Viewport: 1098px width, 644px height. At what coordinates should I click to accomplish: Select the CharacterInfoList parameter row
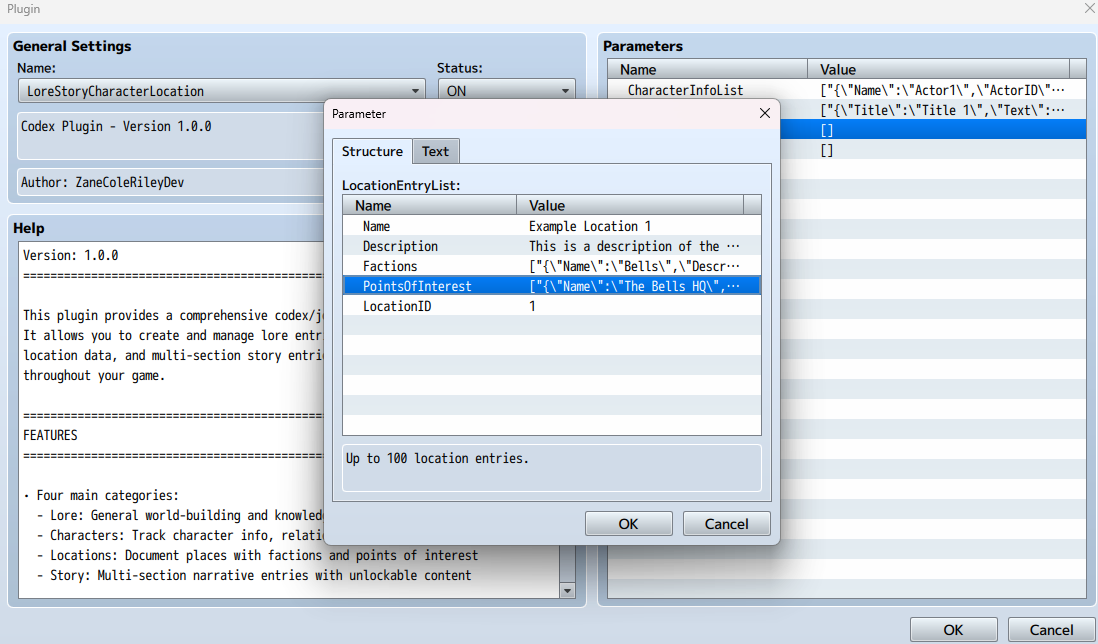[847, 90]
